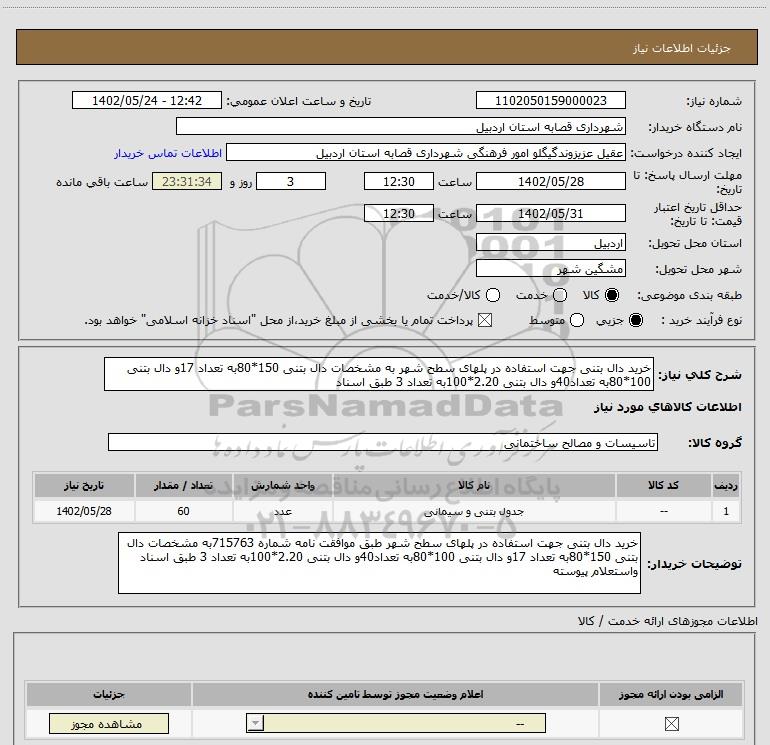Click the 'مشاهده مجوز' button
This screenshot has height=745, width=770.
click(109, 723)
